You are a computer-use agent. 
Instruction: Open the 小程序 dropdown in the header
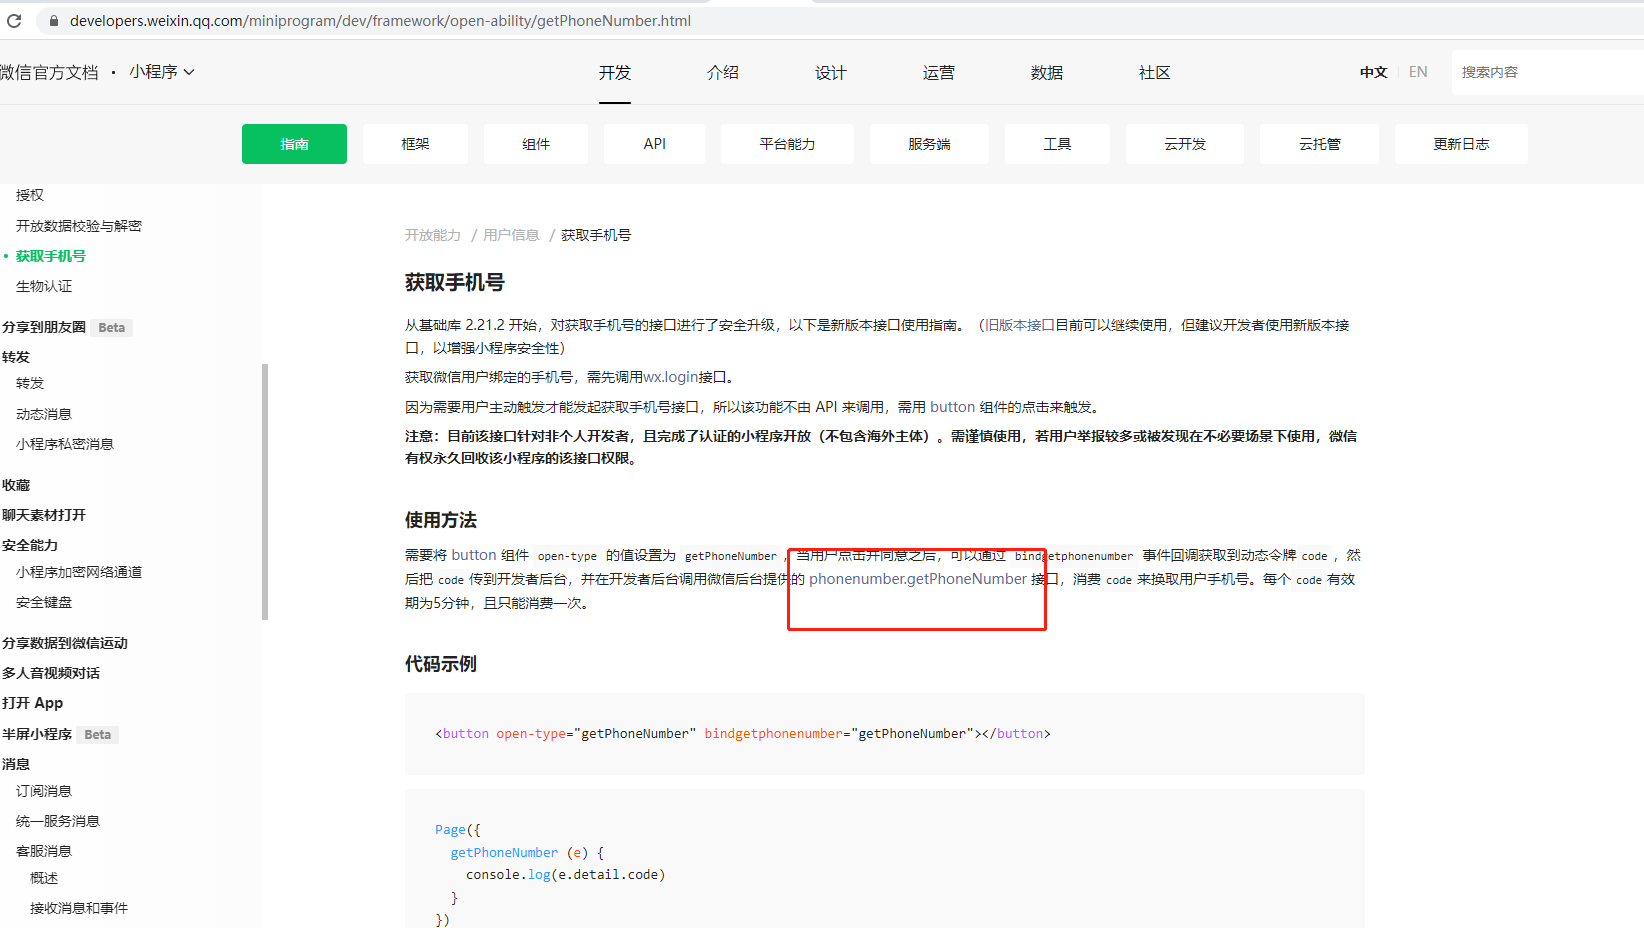[161, 72]
